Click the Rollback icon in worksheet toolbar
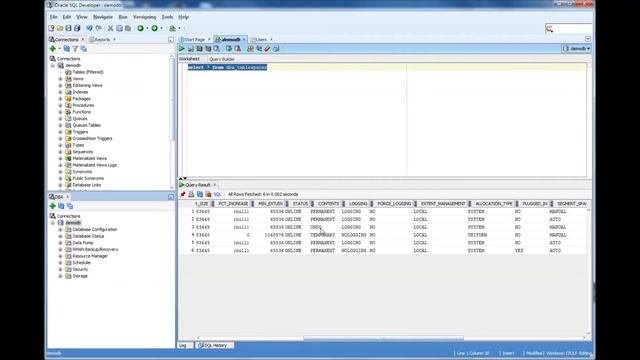This screenshot has width=640, height=360. (238, 49)
